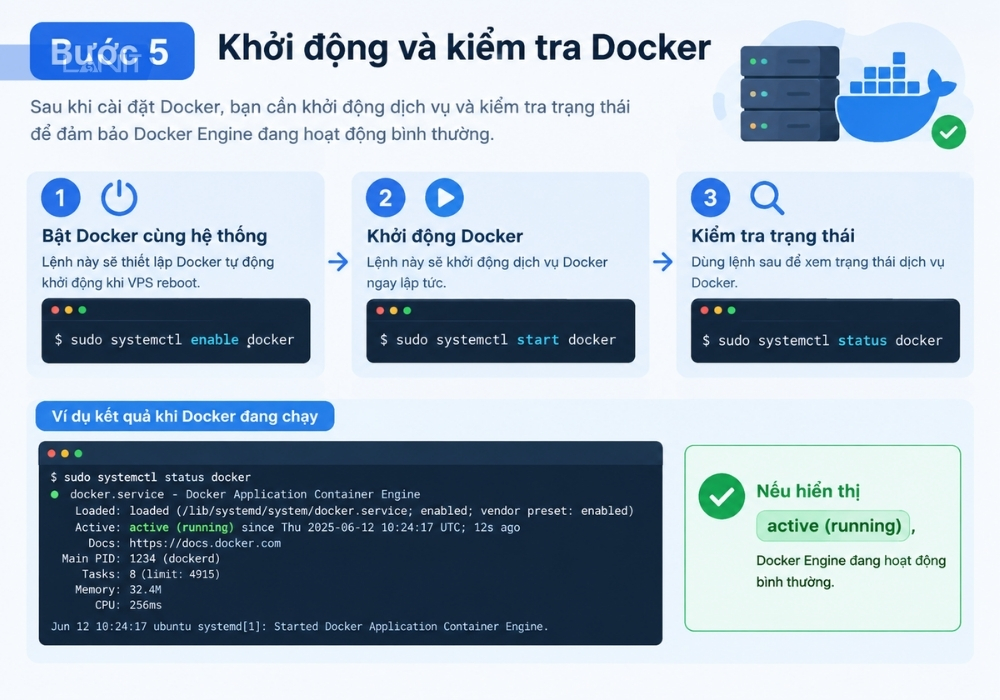Image resolution: width=1000 pixels, height=700 pixels.
Task: Click the play icon above Khởi động Docker
Action: coord(445,198)
